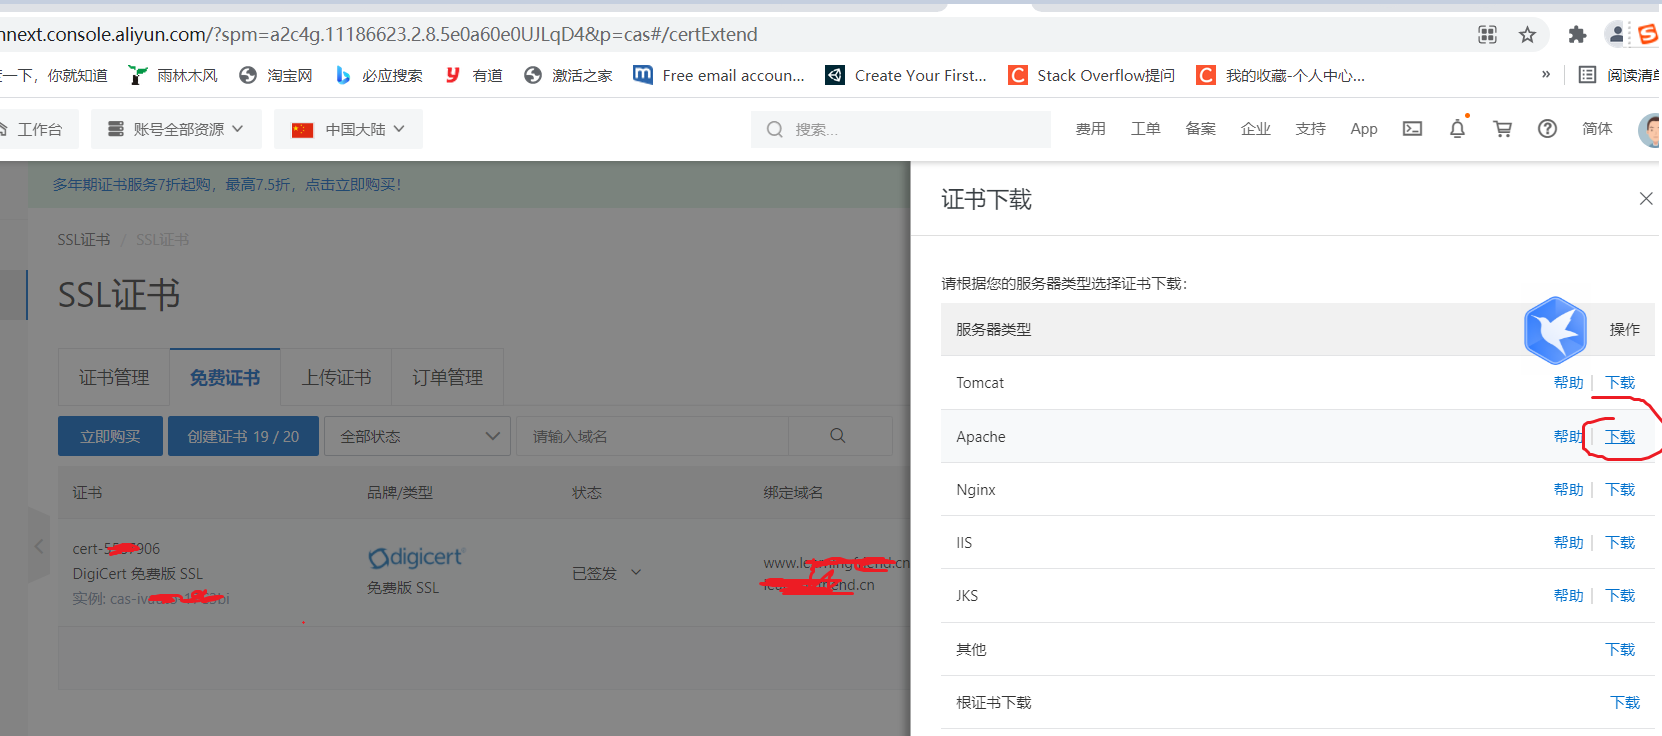Open the Stack Overflow提问 bookmark

click(1092, 75)
